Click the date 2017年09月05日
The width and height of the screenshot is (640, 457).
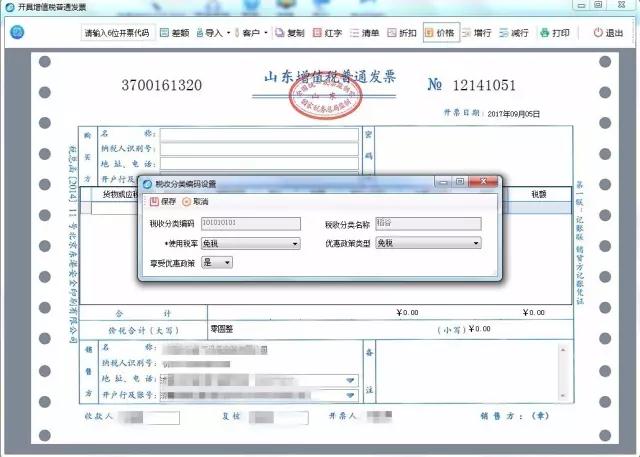(x=513, y=114)
